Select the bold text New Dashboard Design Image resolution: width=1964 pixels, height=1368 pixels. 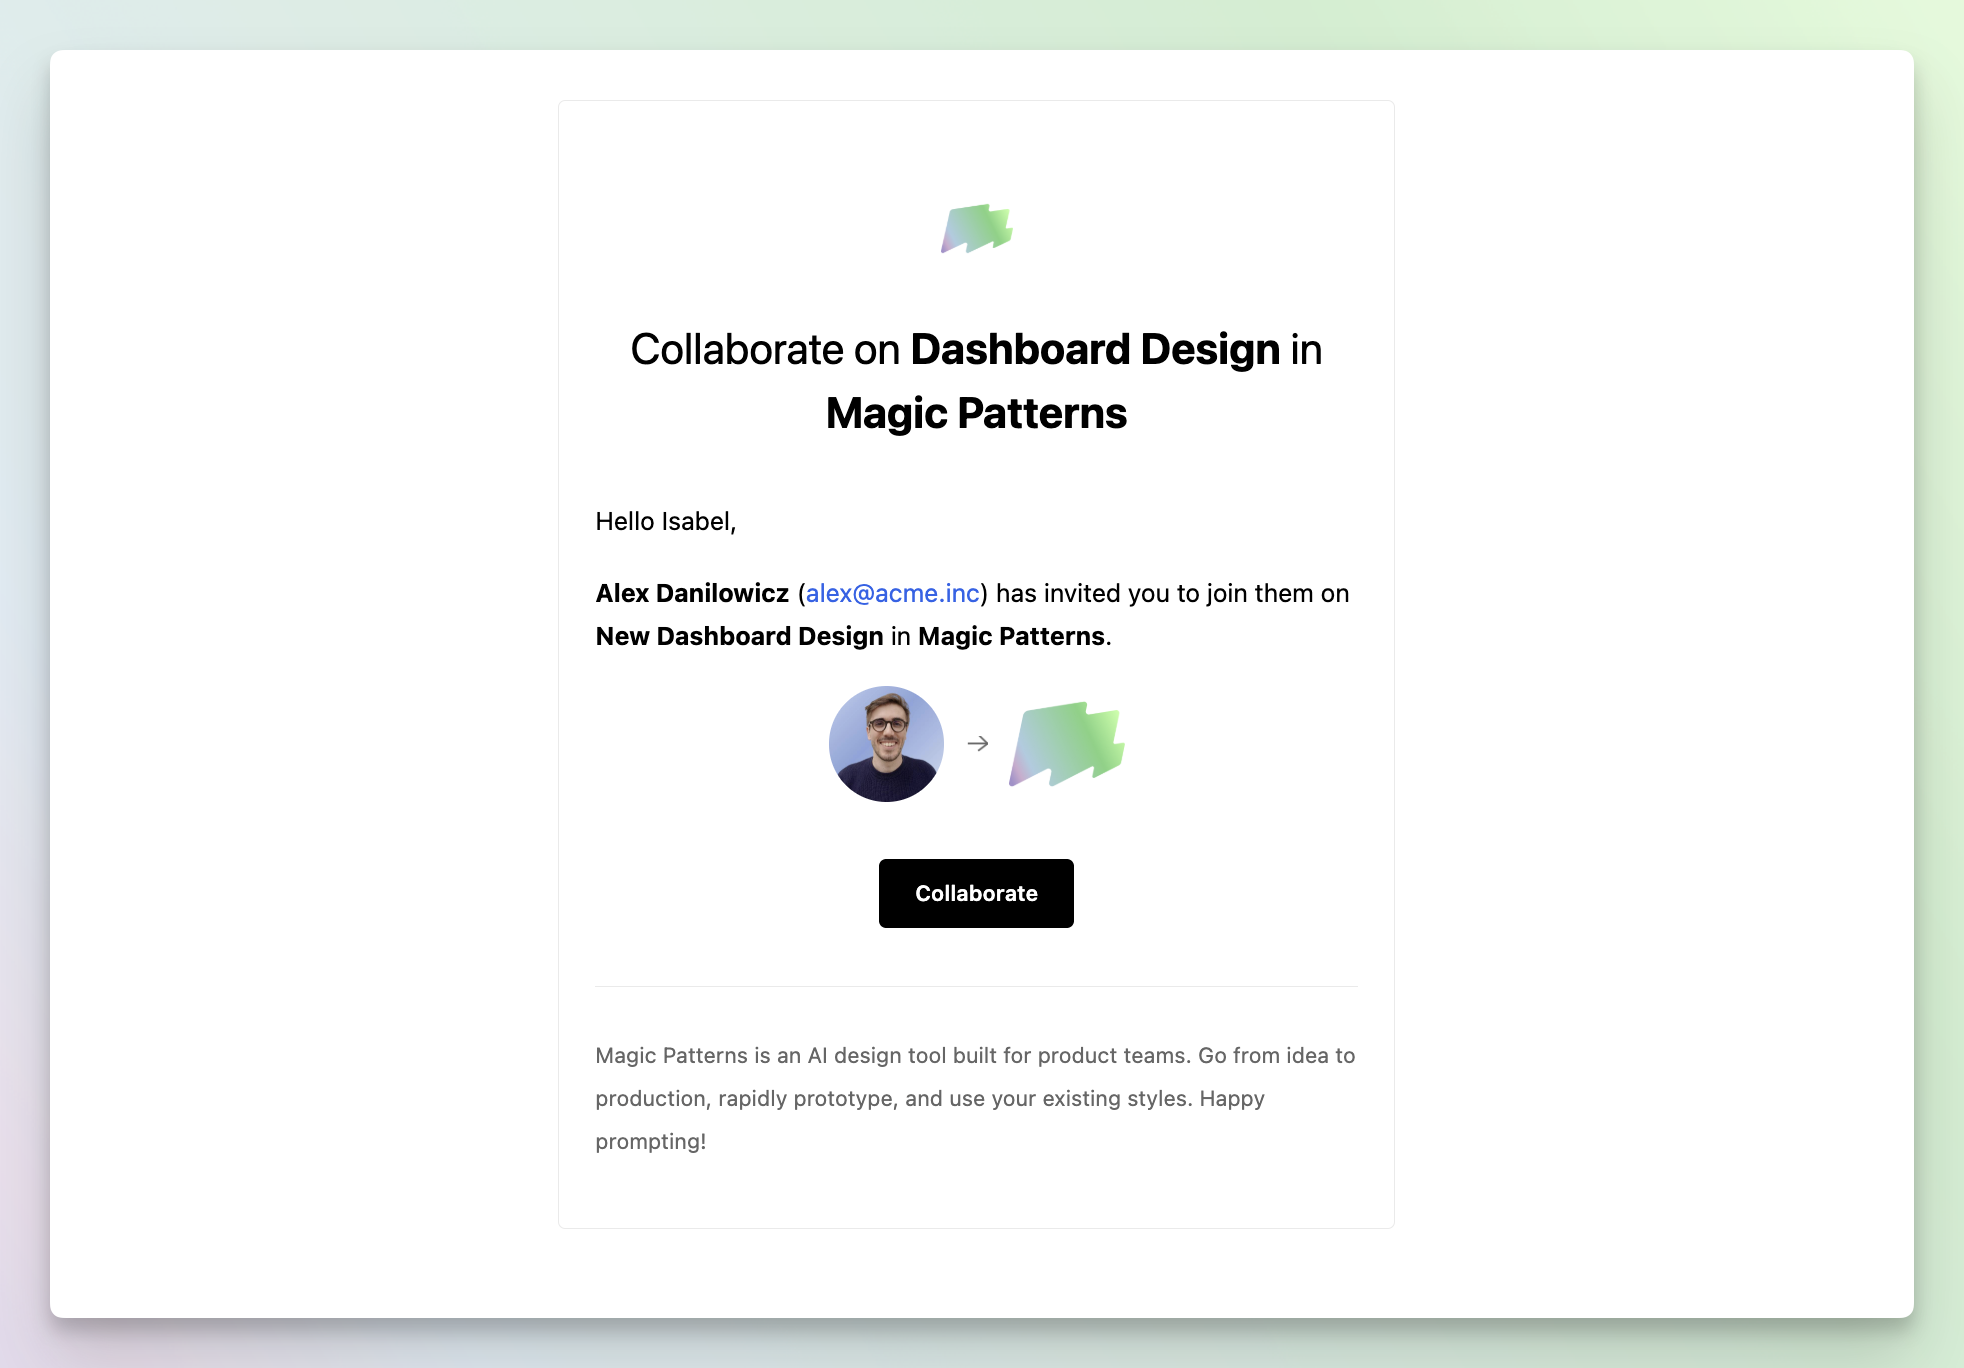coord(739,635)
